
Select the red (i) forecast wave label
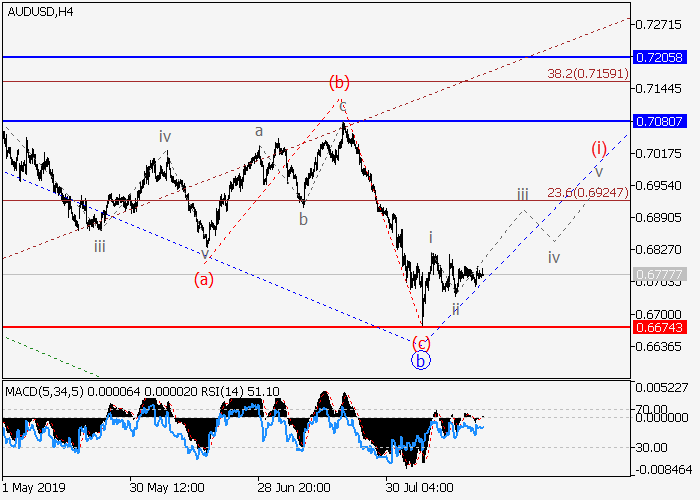598,148
